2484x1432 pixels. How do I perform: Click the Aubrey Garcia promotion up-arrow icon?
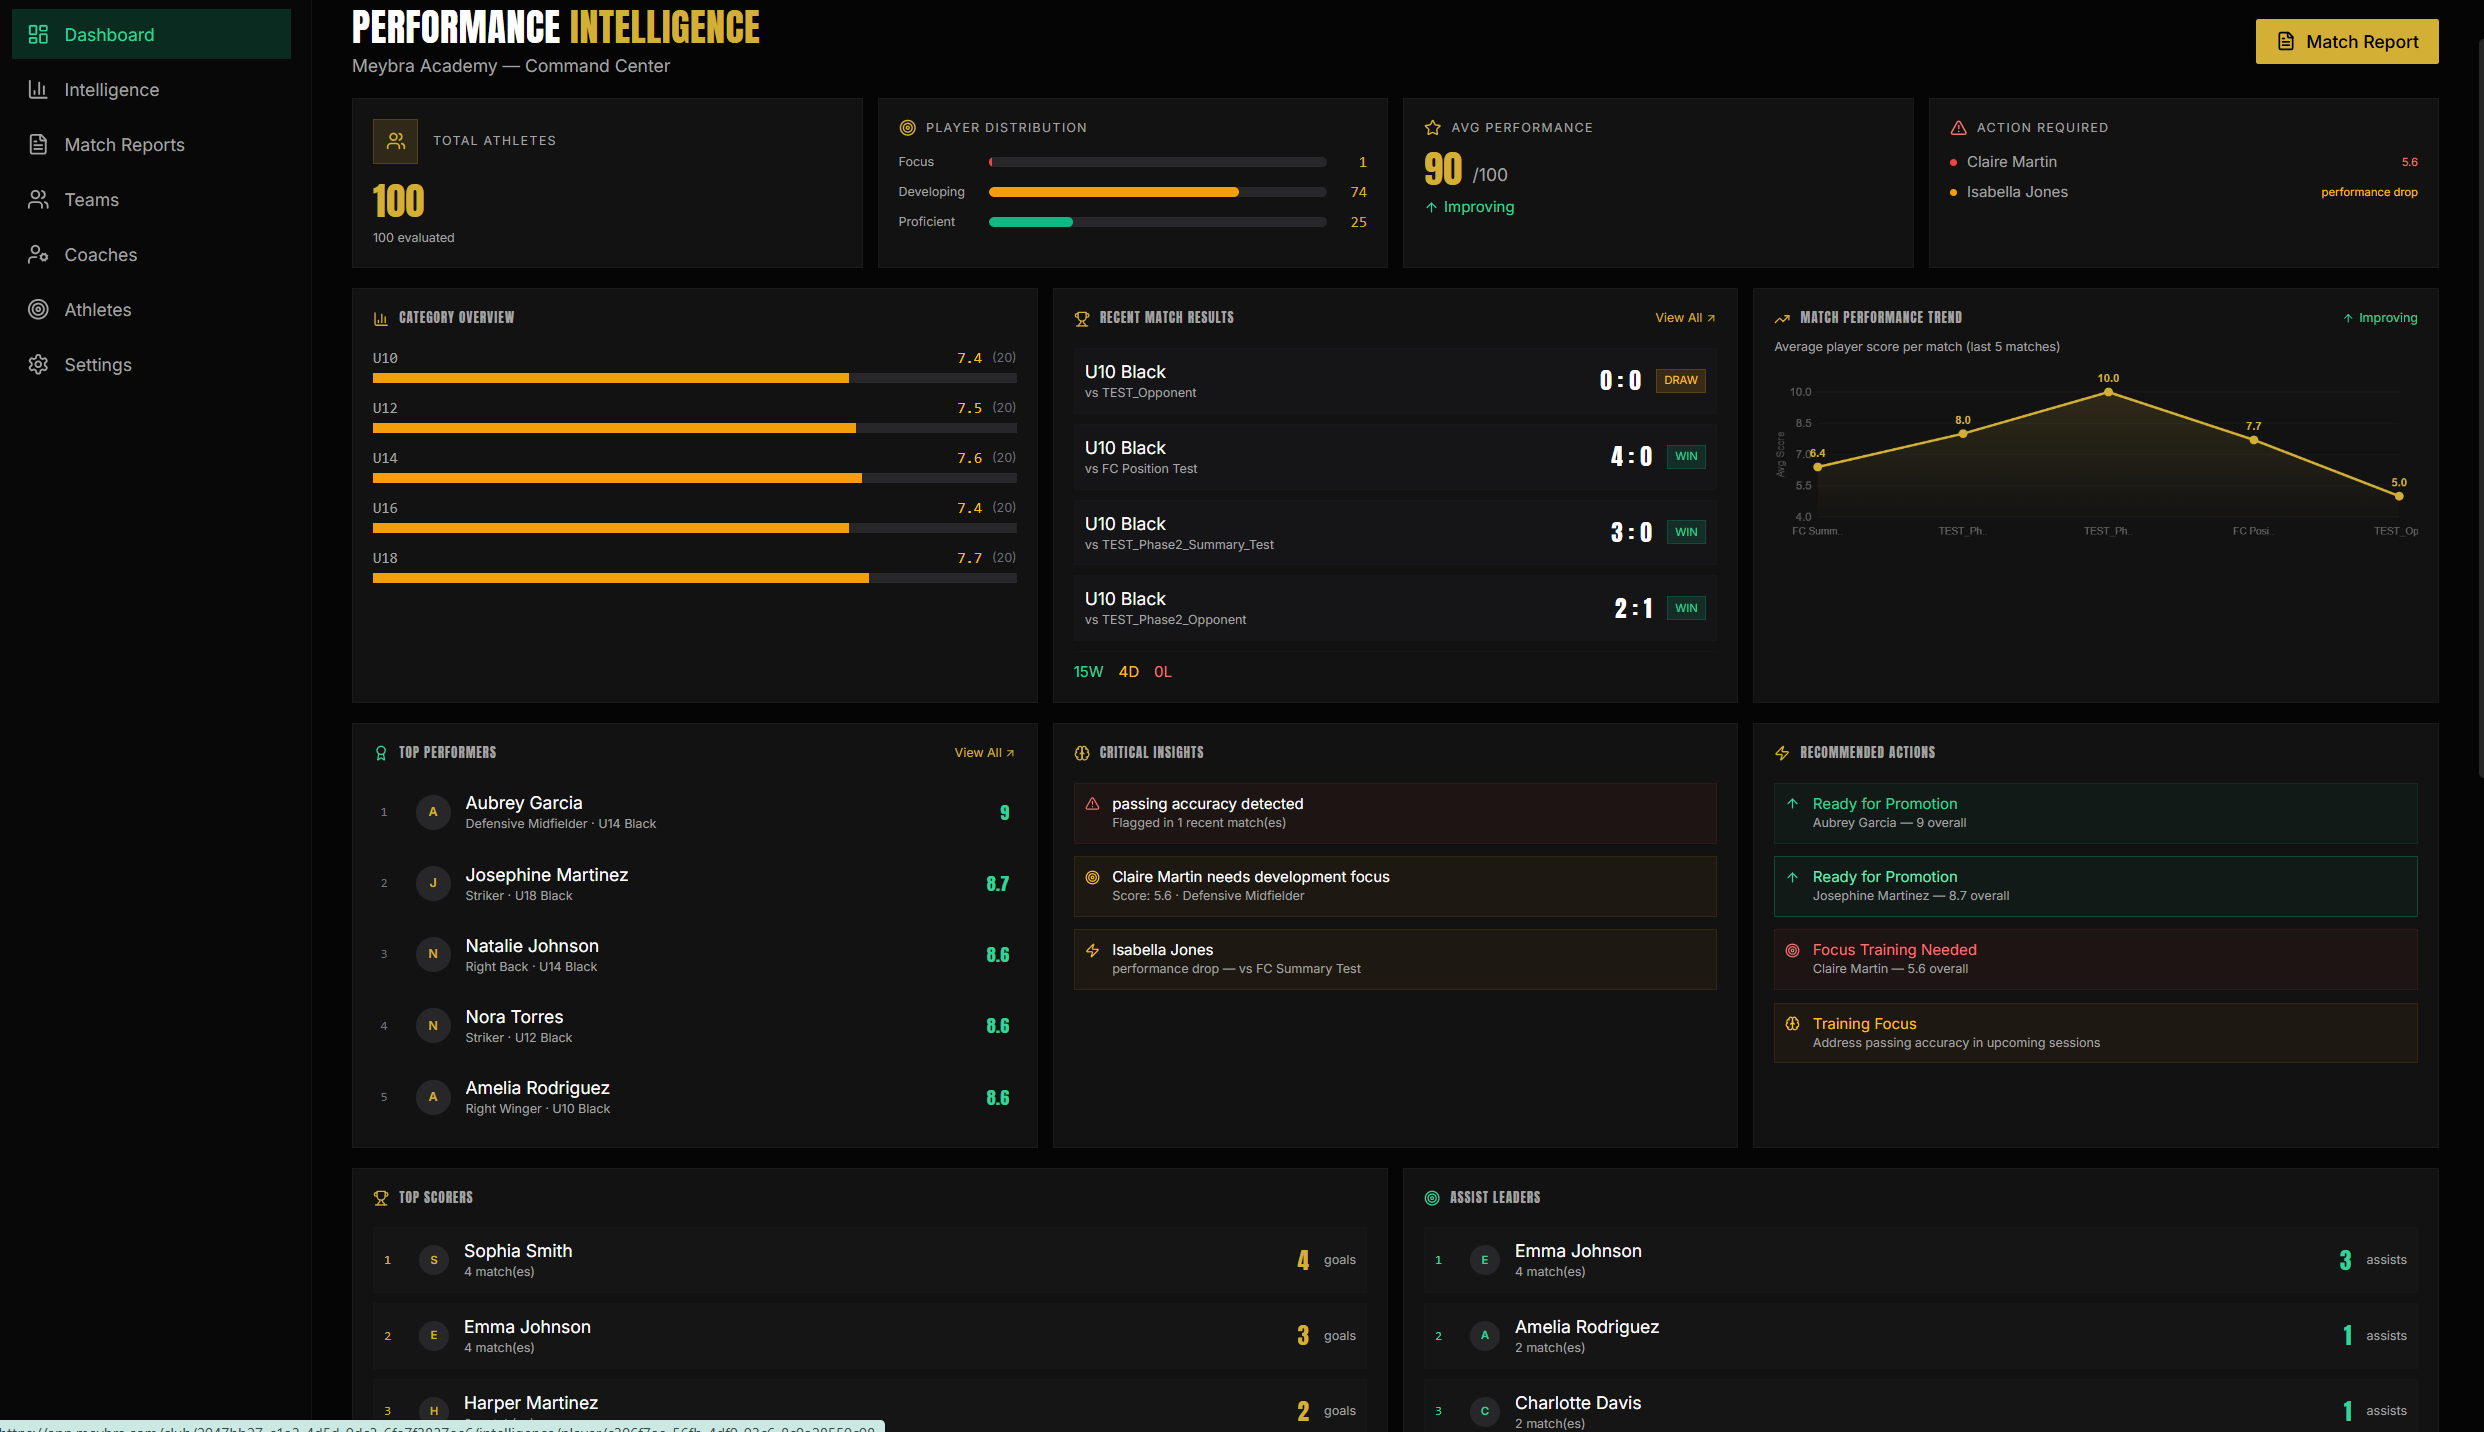(1793, 804)
